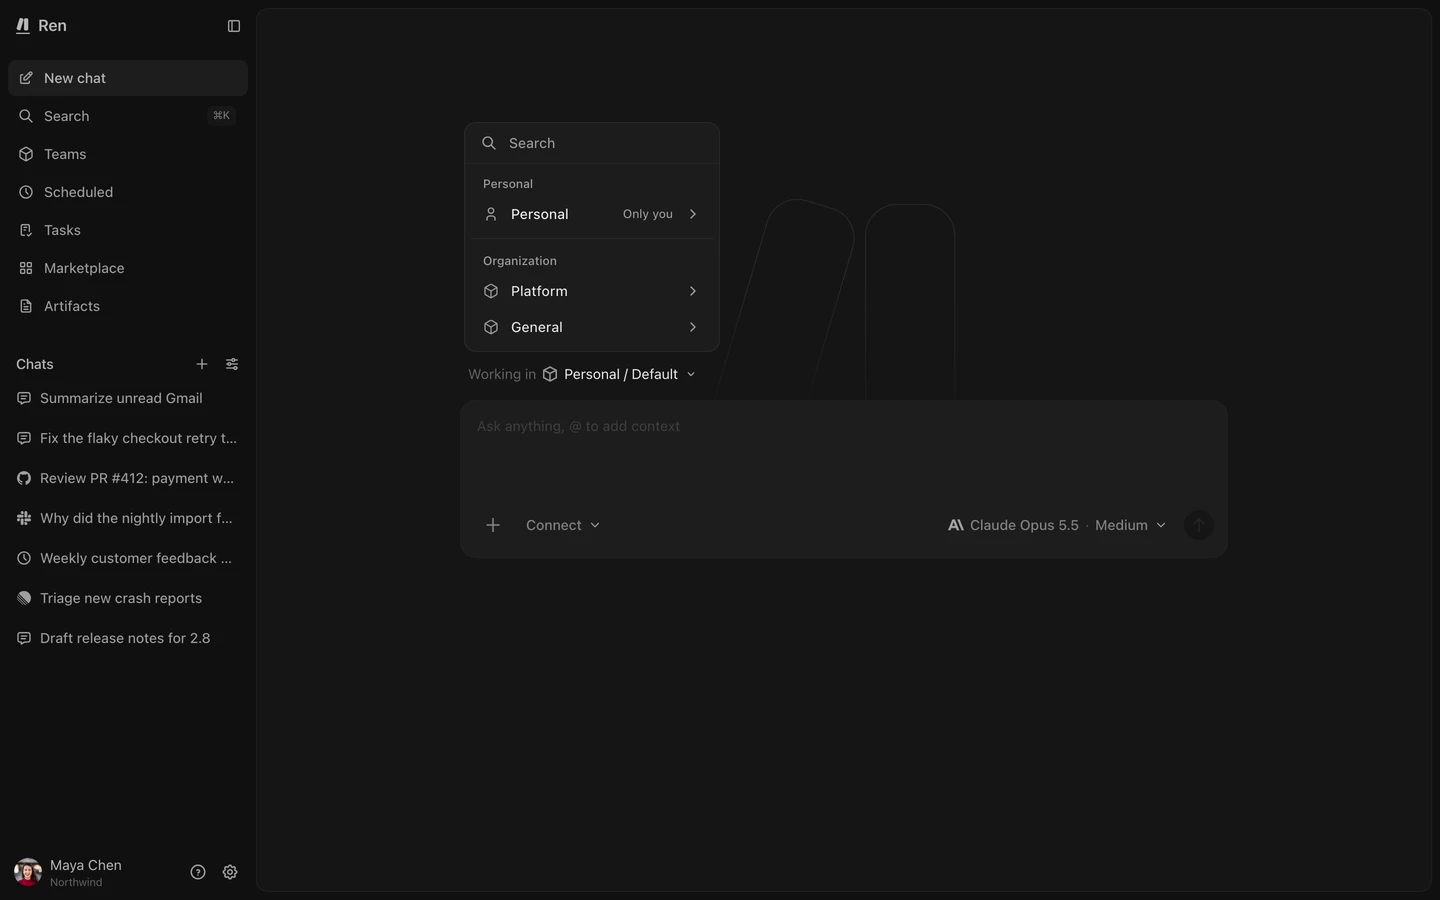The image size is (1440, 900).
Task: Collapse the sidebar with the panel icon
Action: tap(234, 26)
